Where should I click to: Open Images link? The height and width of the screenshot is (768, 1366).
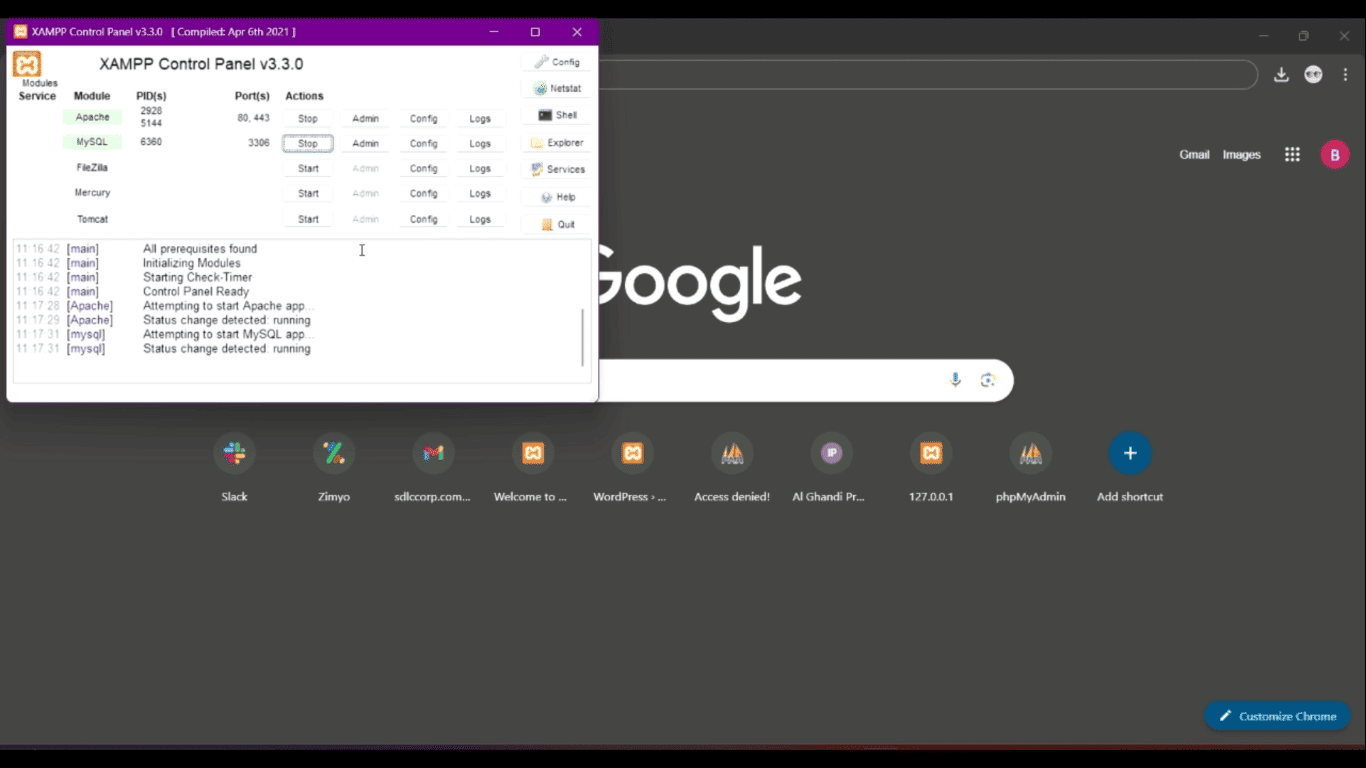click(1241, 155)
